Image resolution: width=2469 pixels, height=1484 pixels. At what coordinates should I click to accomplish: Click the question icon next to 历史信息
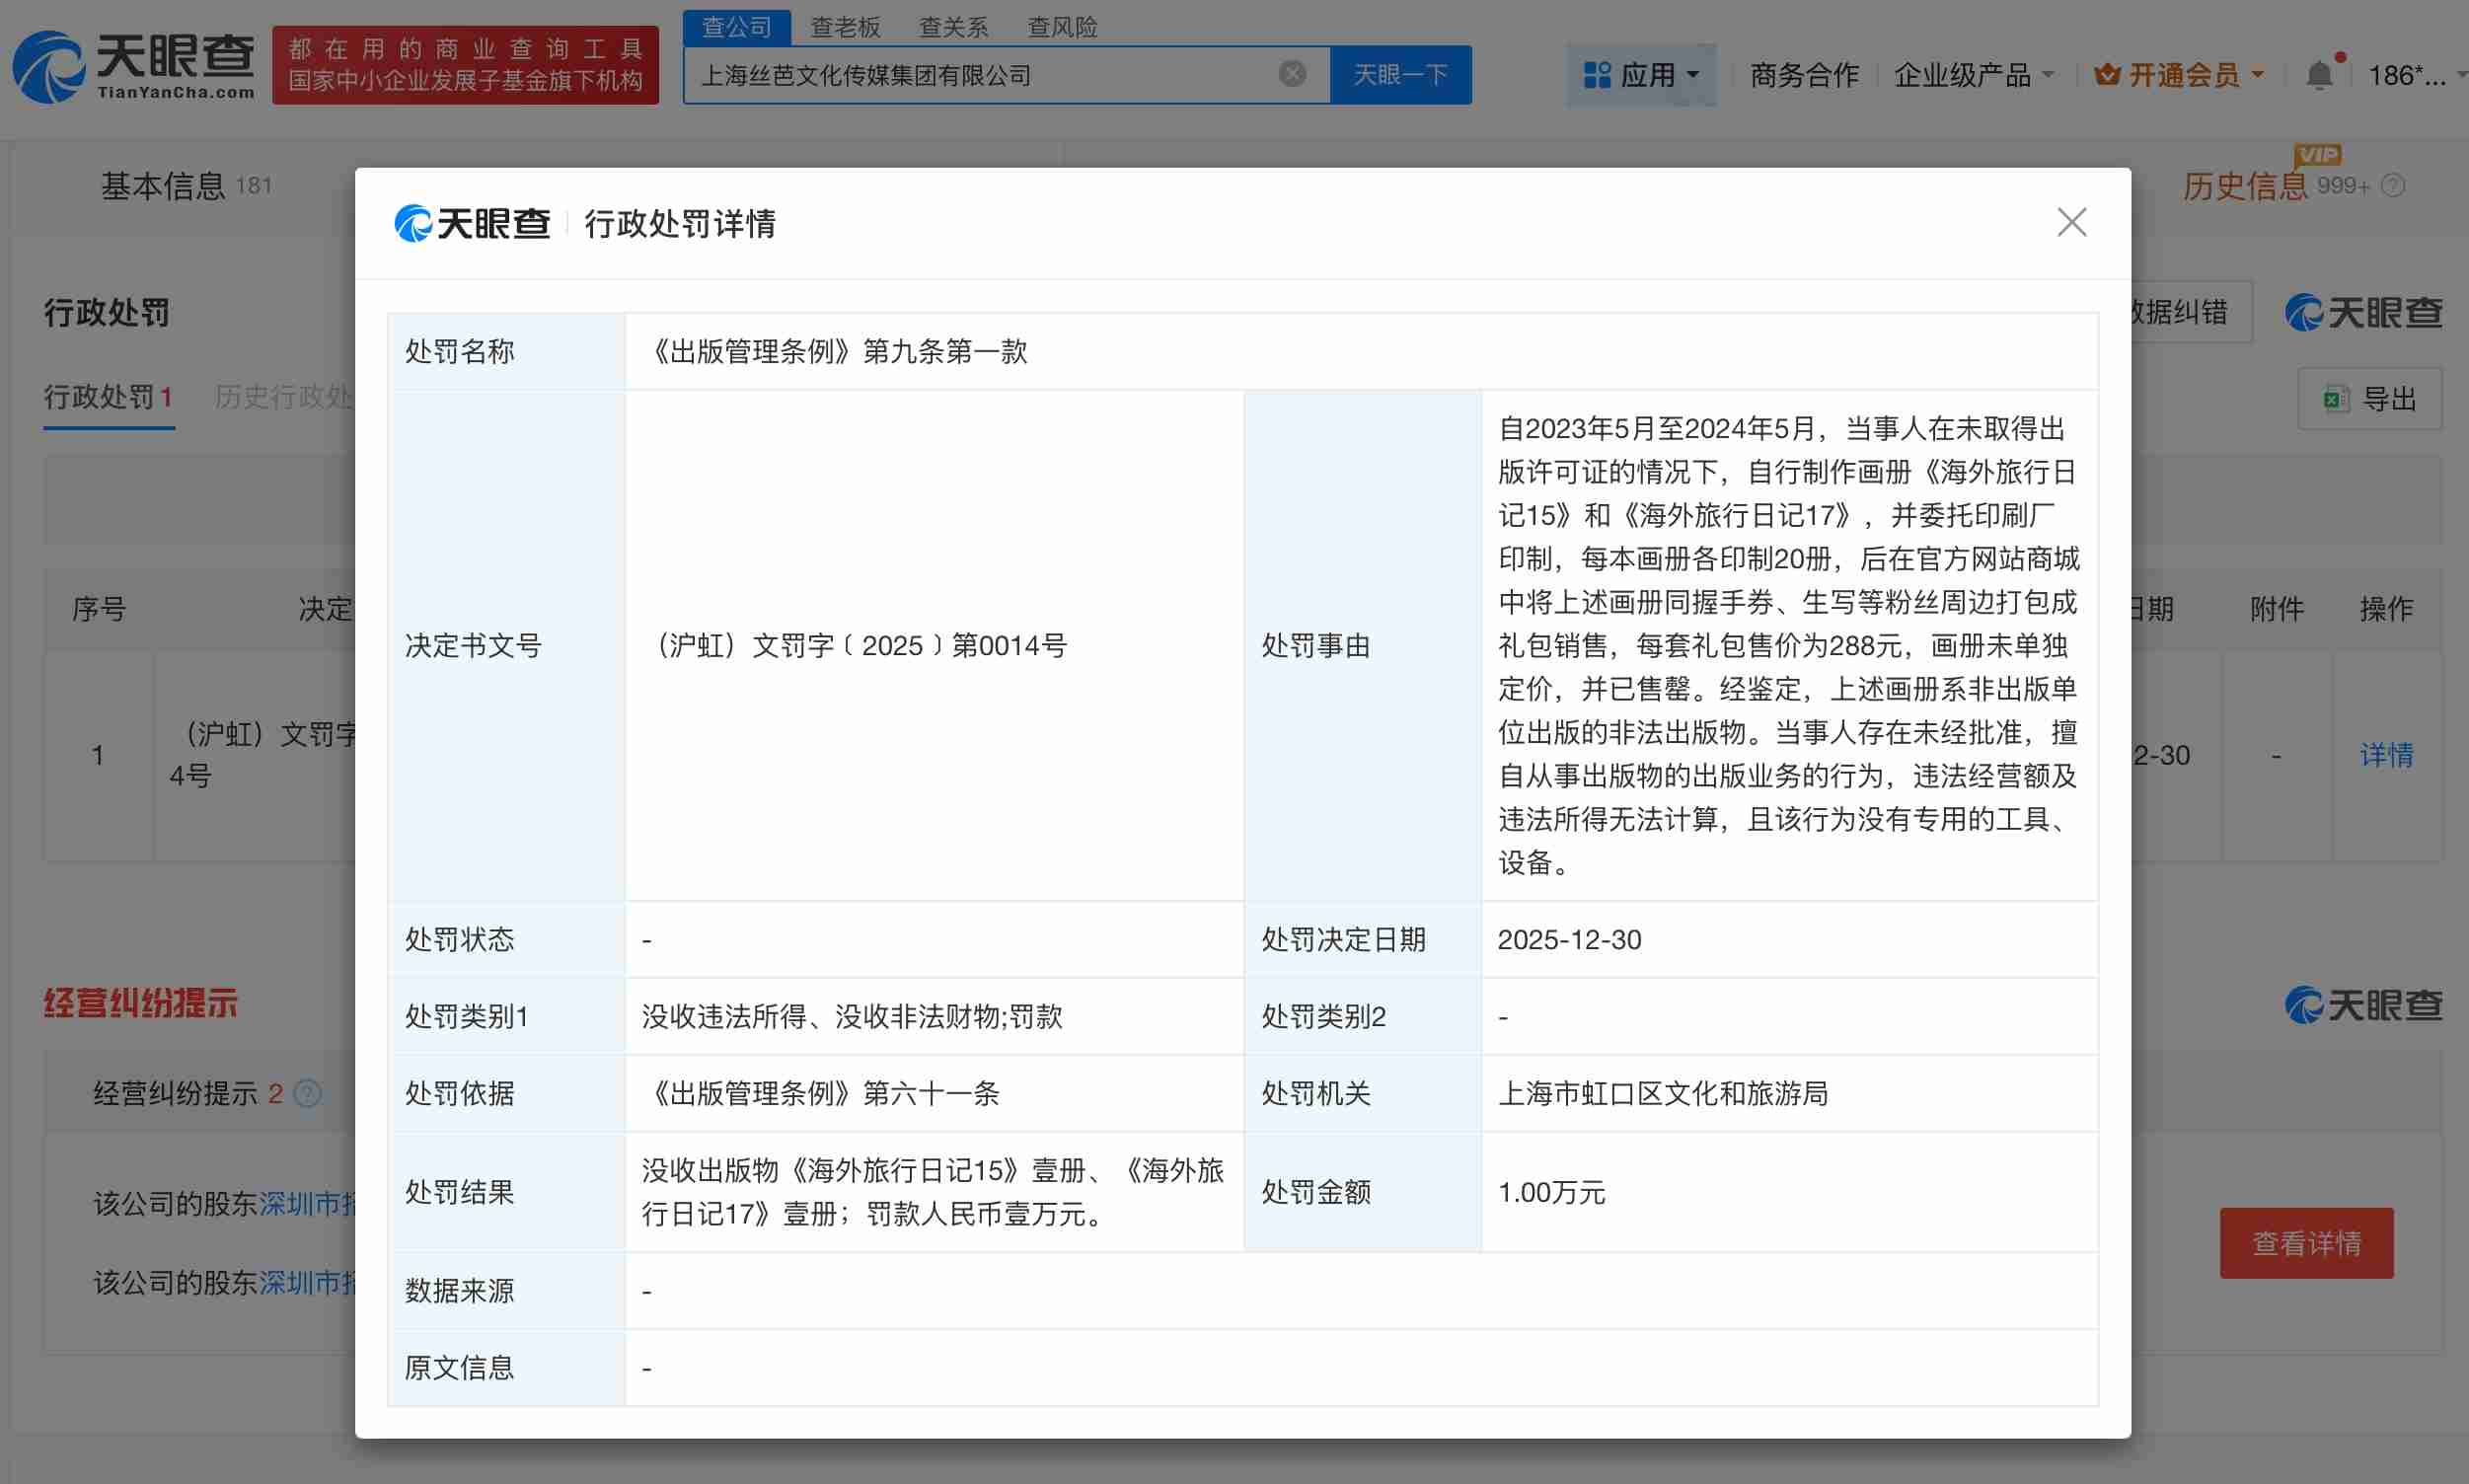[2391, 186]
